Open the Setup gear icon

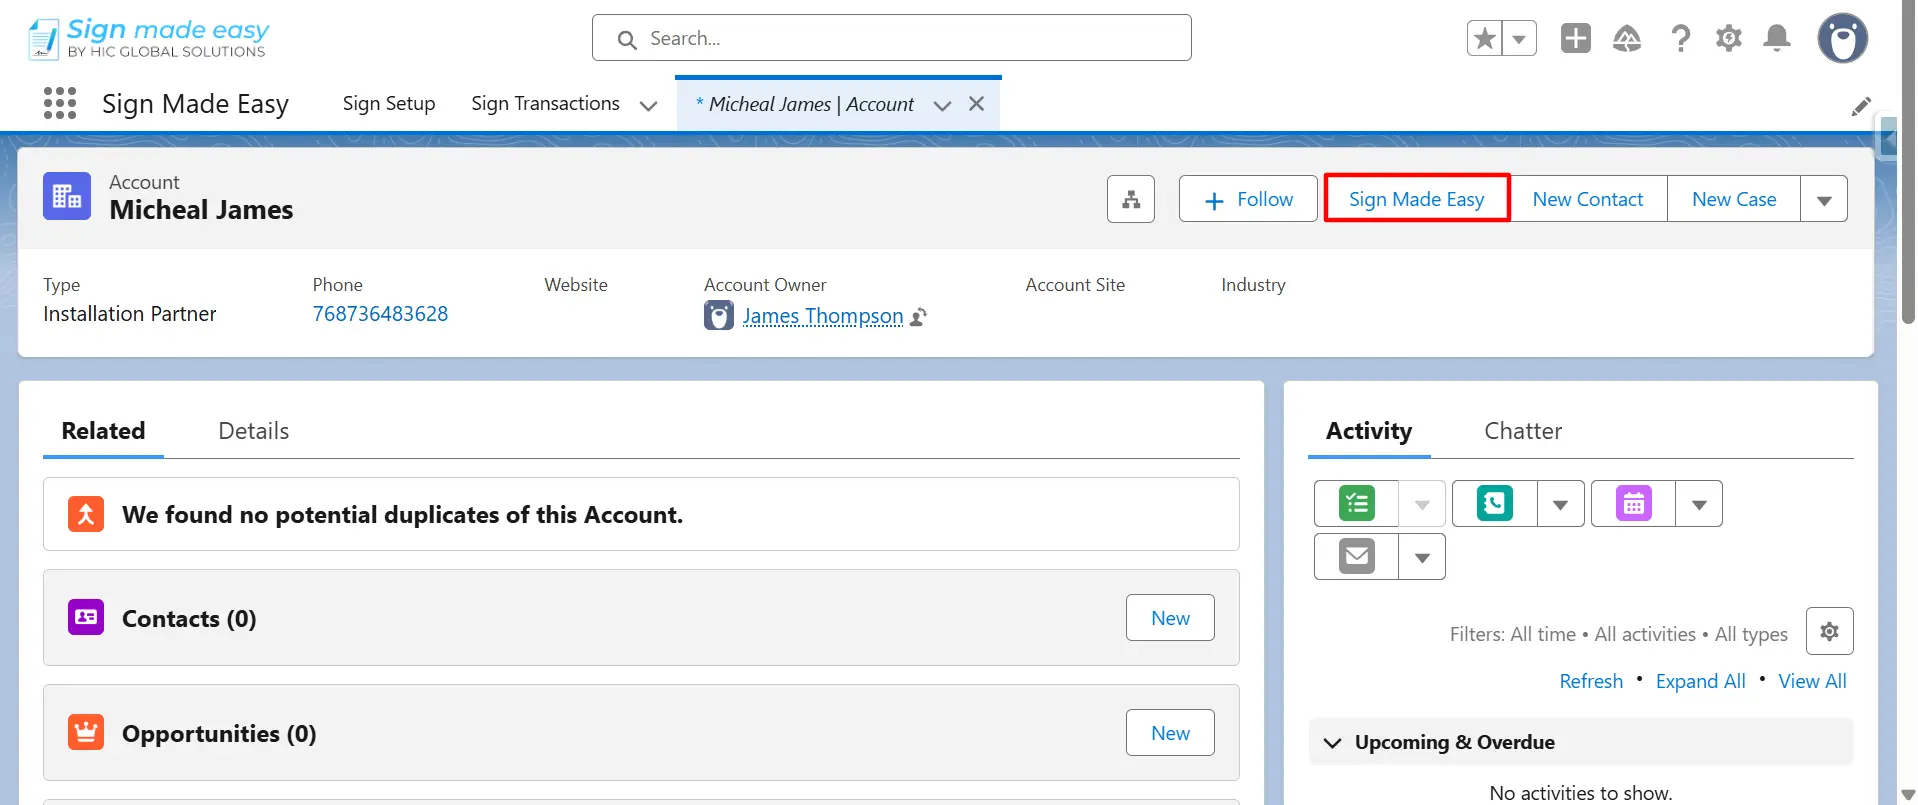coord(1729,38)
